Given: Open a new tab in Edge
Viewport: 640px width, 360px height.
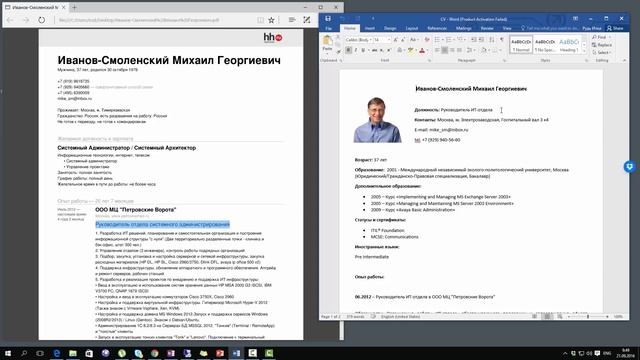Looking at the screenshot, I should [x=74, y=7].
